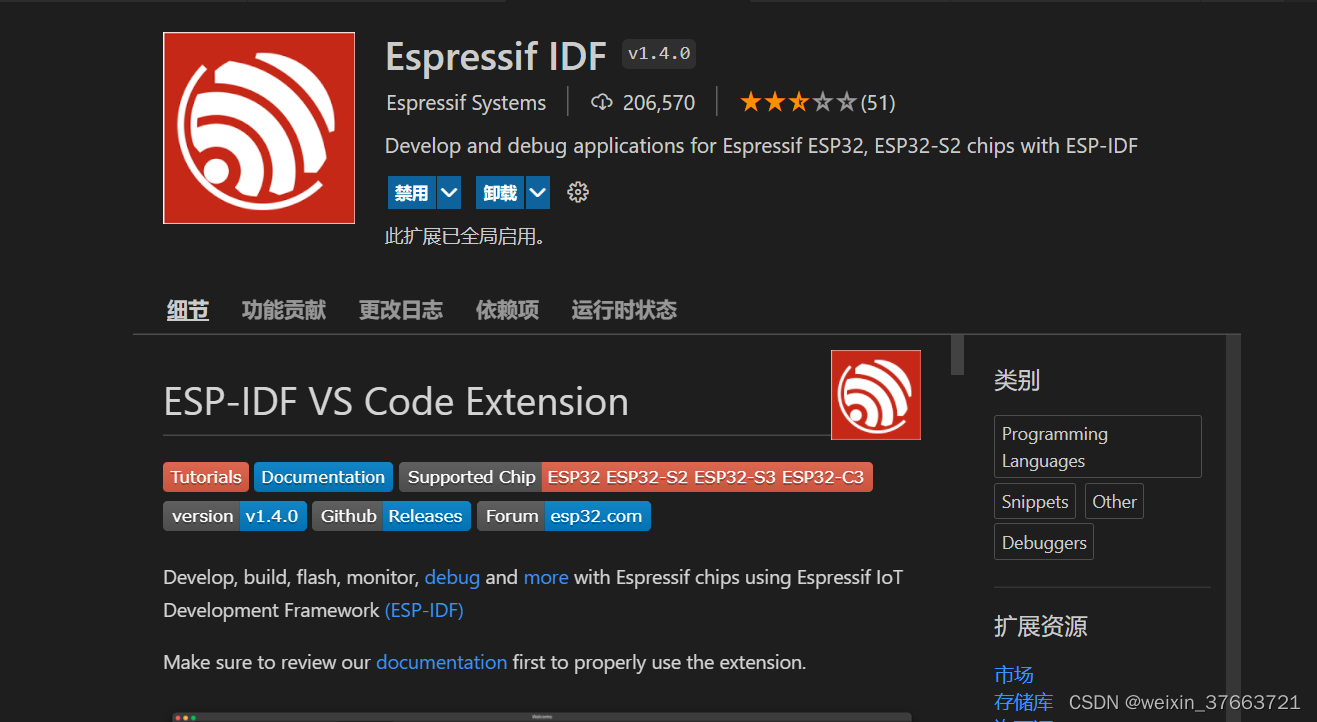Click the ESP-IDF VS Code Extension heading
The width and height of the screenshot is (1317, 722).
[396, 402]
